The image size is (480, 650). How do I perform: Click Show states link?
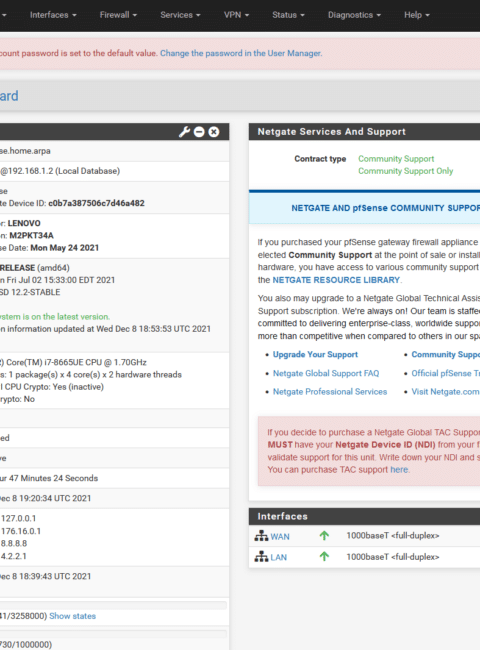pos(73,616)
